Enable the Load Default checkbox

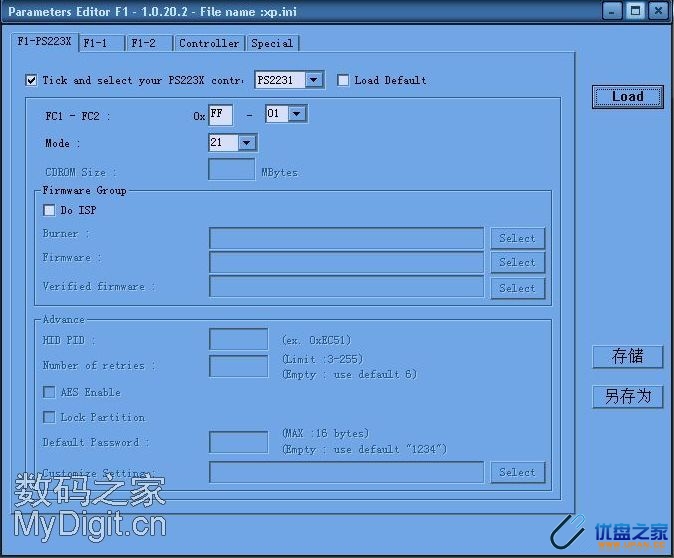click(x=343, y=80)
